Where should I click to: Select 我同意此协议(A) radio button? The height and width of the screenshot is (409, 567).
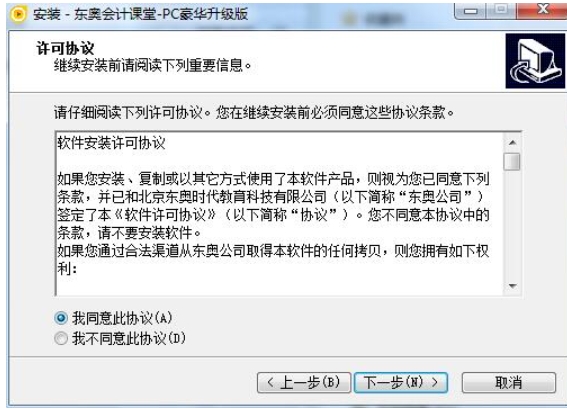[x=61, y=318]
